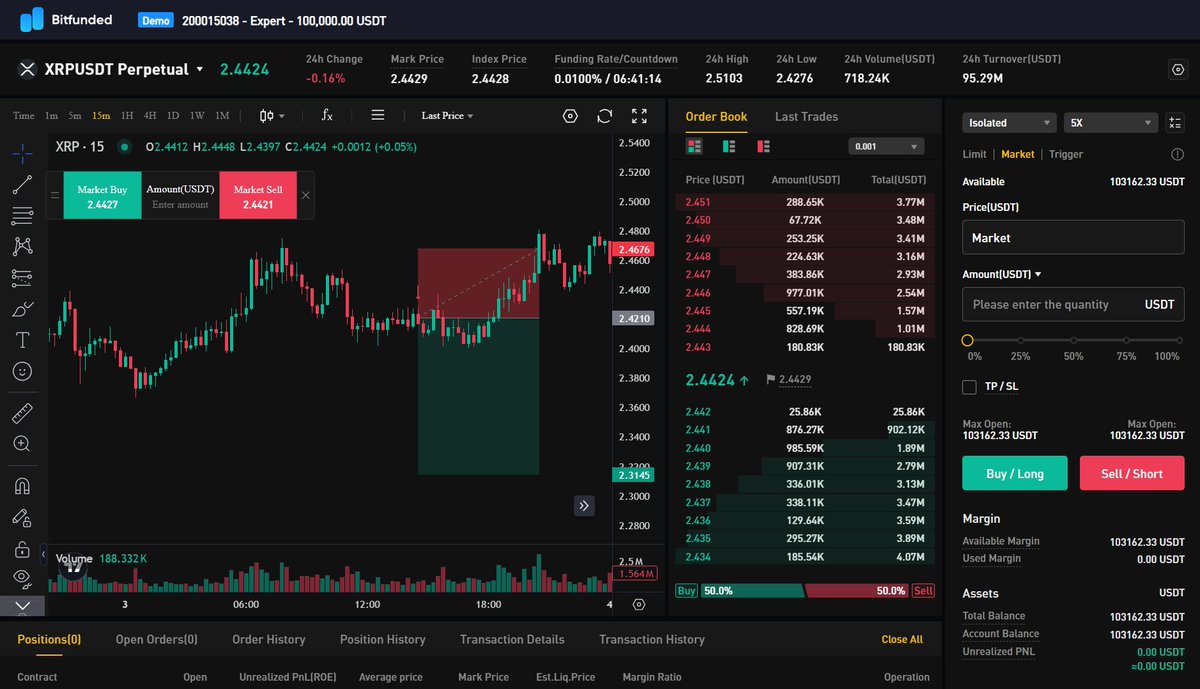Open the top-right trading preferences icon
The width and height of the screenshot is (1200, 689).
1177,69
